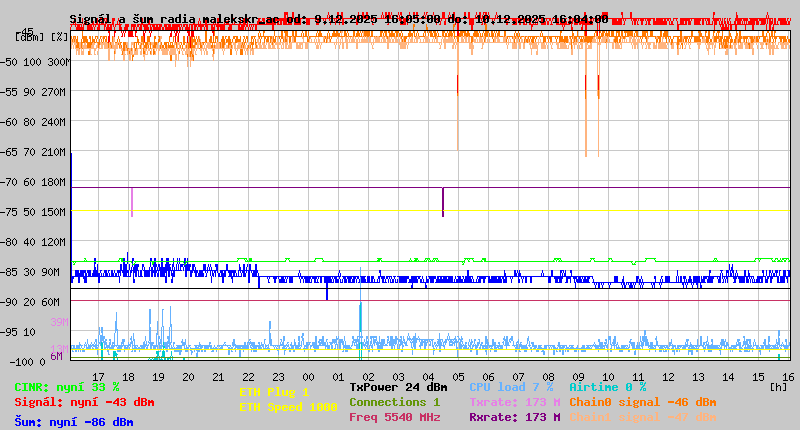
Task: Click the 'Freq 5540 MHz' legend label
Action: tap(394, 417)
